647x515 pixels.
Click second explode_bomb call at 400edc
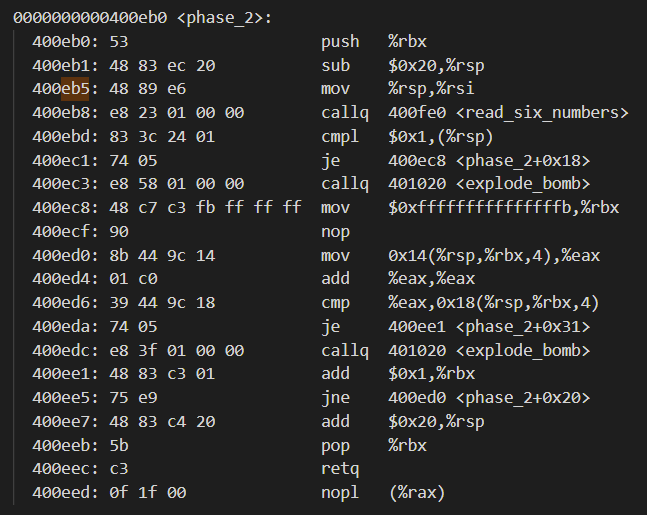pos(456,351)
